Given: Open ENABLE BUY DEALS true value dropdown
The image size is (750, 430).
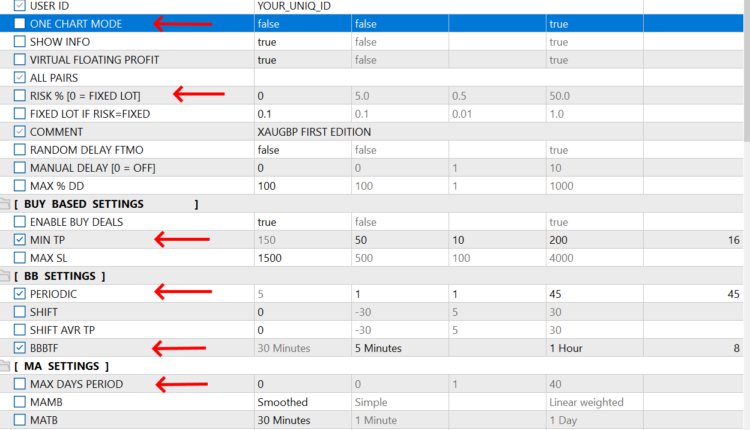Looking at the screenshot, I should pos(300,222).
